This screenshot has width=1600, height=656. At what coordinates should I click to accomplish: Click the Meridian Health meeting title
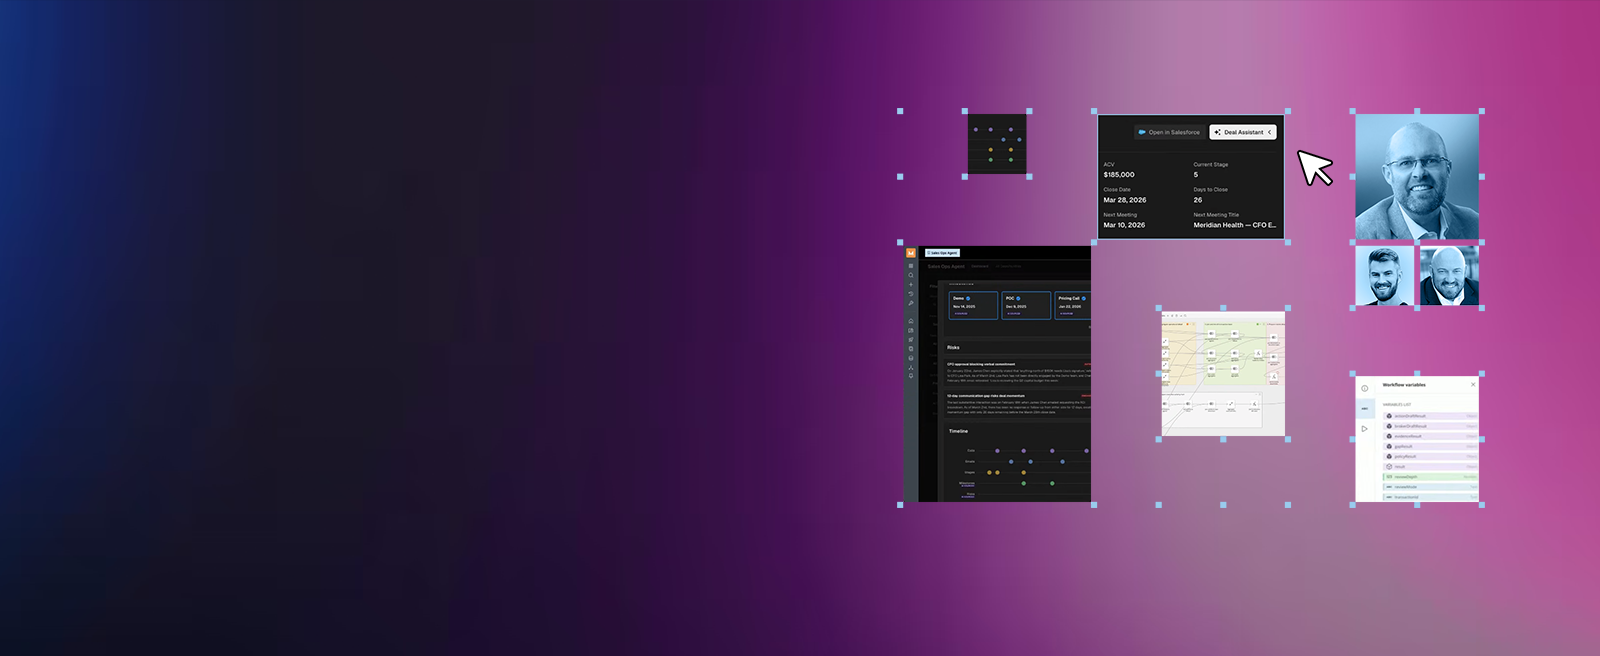pos(1235,225)
